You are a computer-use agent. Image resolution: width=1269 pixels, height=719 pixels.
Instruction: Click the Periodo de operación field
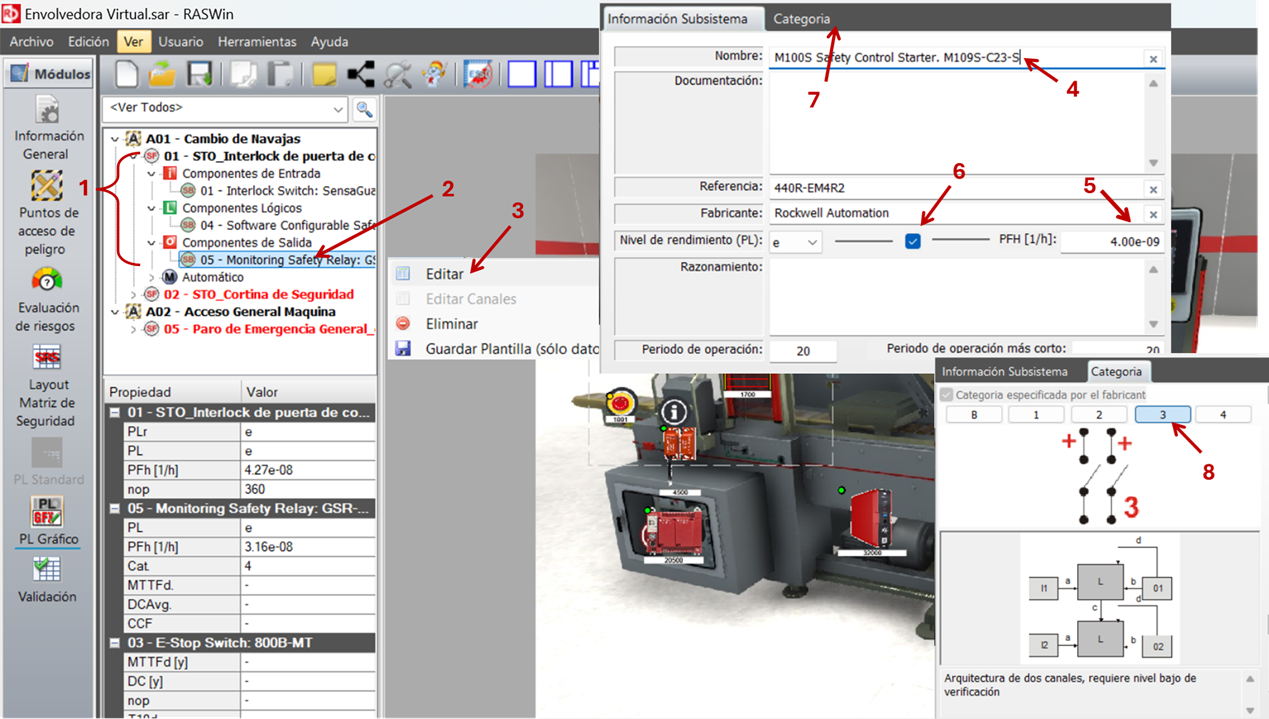point(802,351)
